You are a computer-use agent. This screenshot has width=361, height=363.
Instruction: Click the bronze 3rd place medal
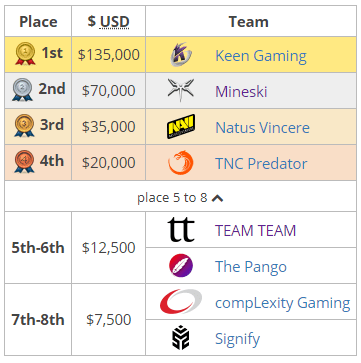click(24, 126)
